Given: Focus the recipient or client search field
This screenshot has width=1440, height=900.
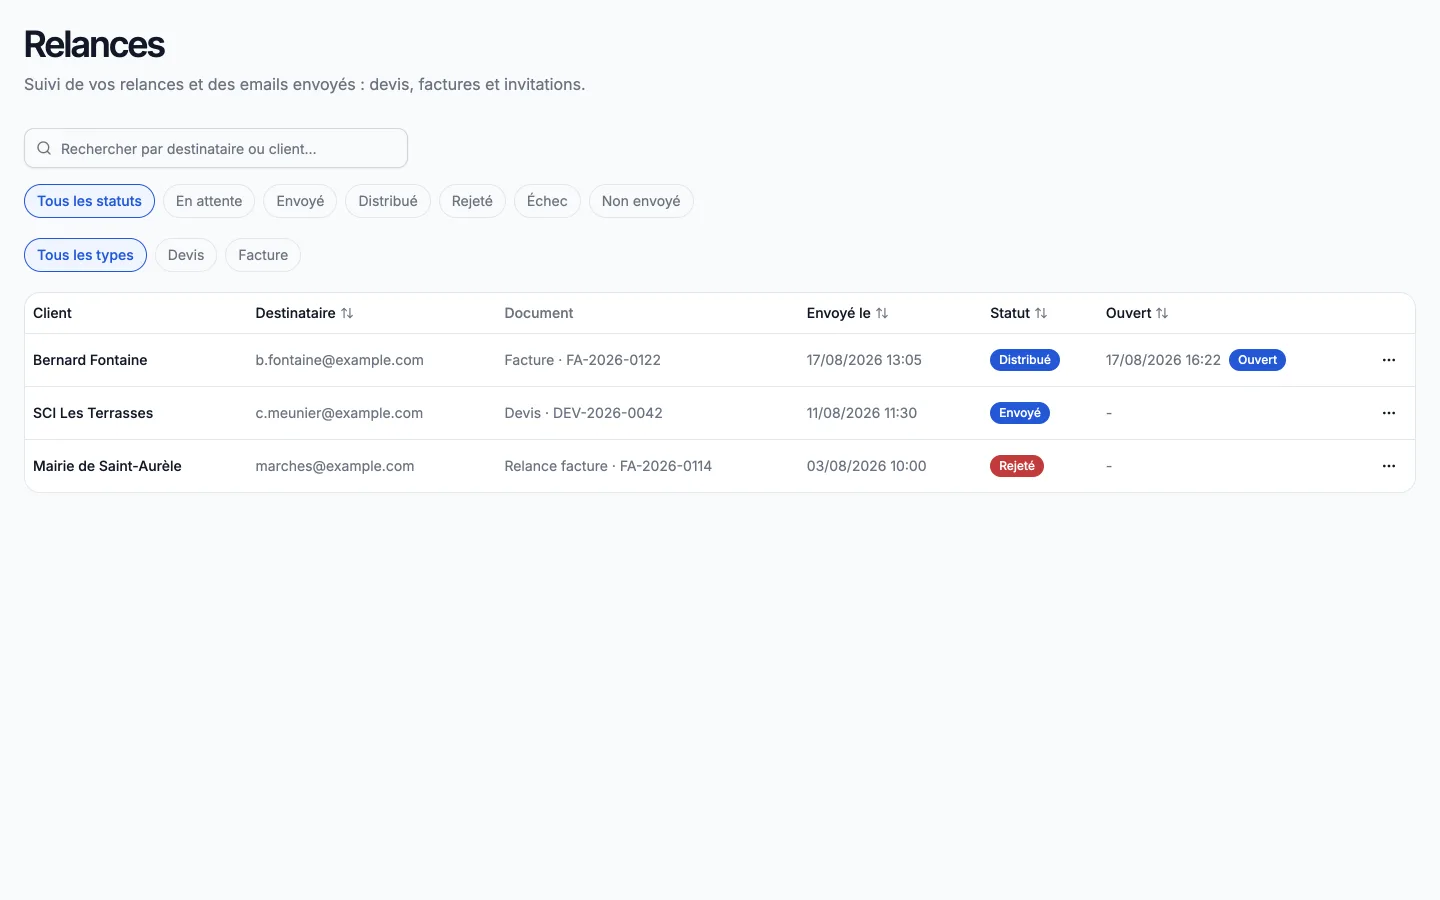Looking at the screenshot, I should click(x=216, y=148).
